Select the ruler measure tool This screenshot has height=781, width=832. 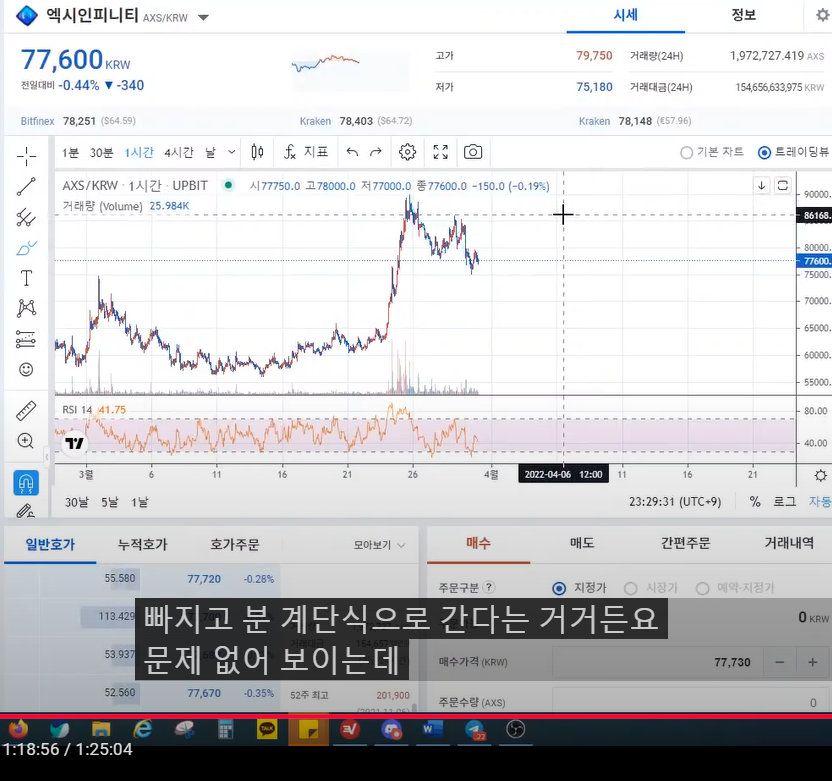(x=26, y=411)
